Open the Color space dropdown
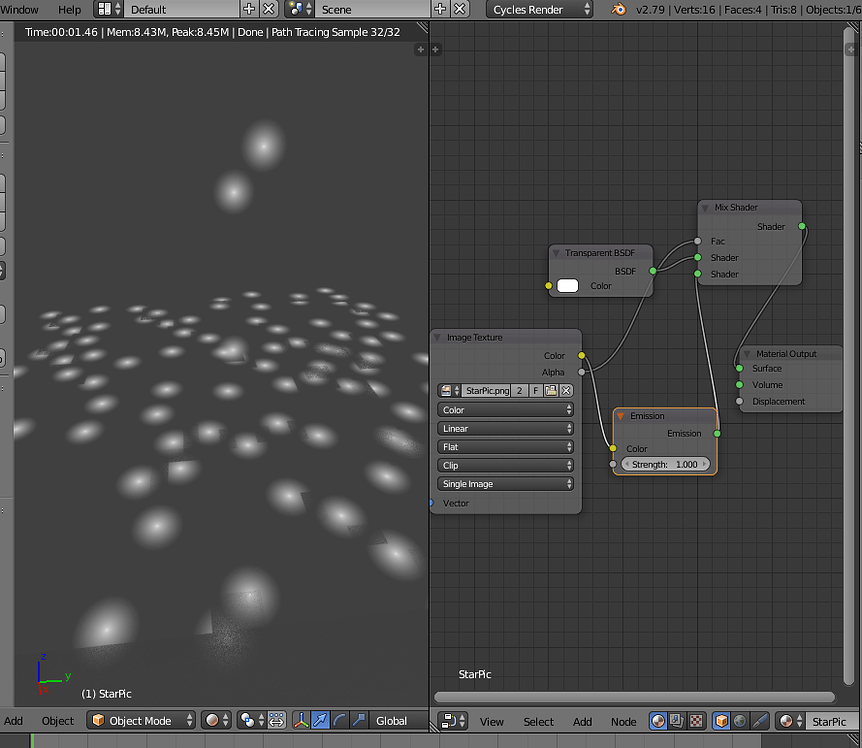This screenshot has height=748, width=862. click(506, 410)
